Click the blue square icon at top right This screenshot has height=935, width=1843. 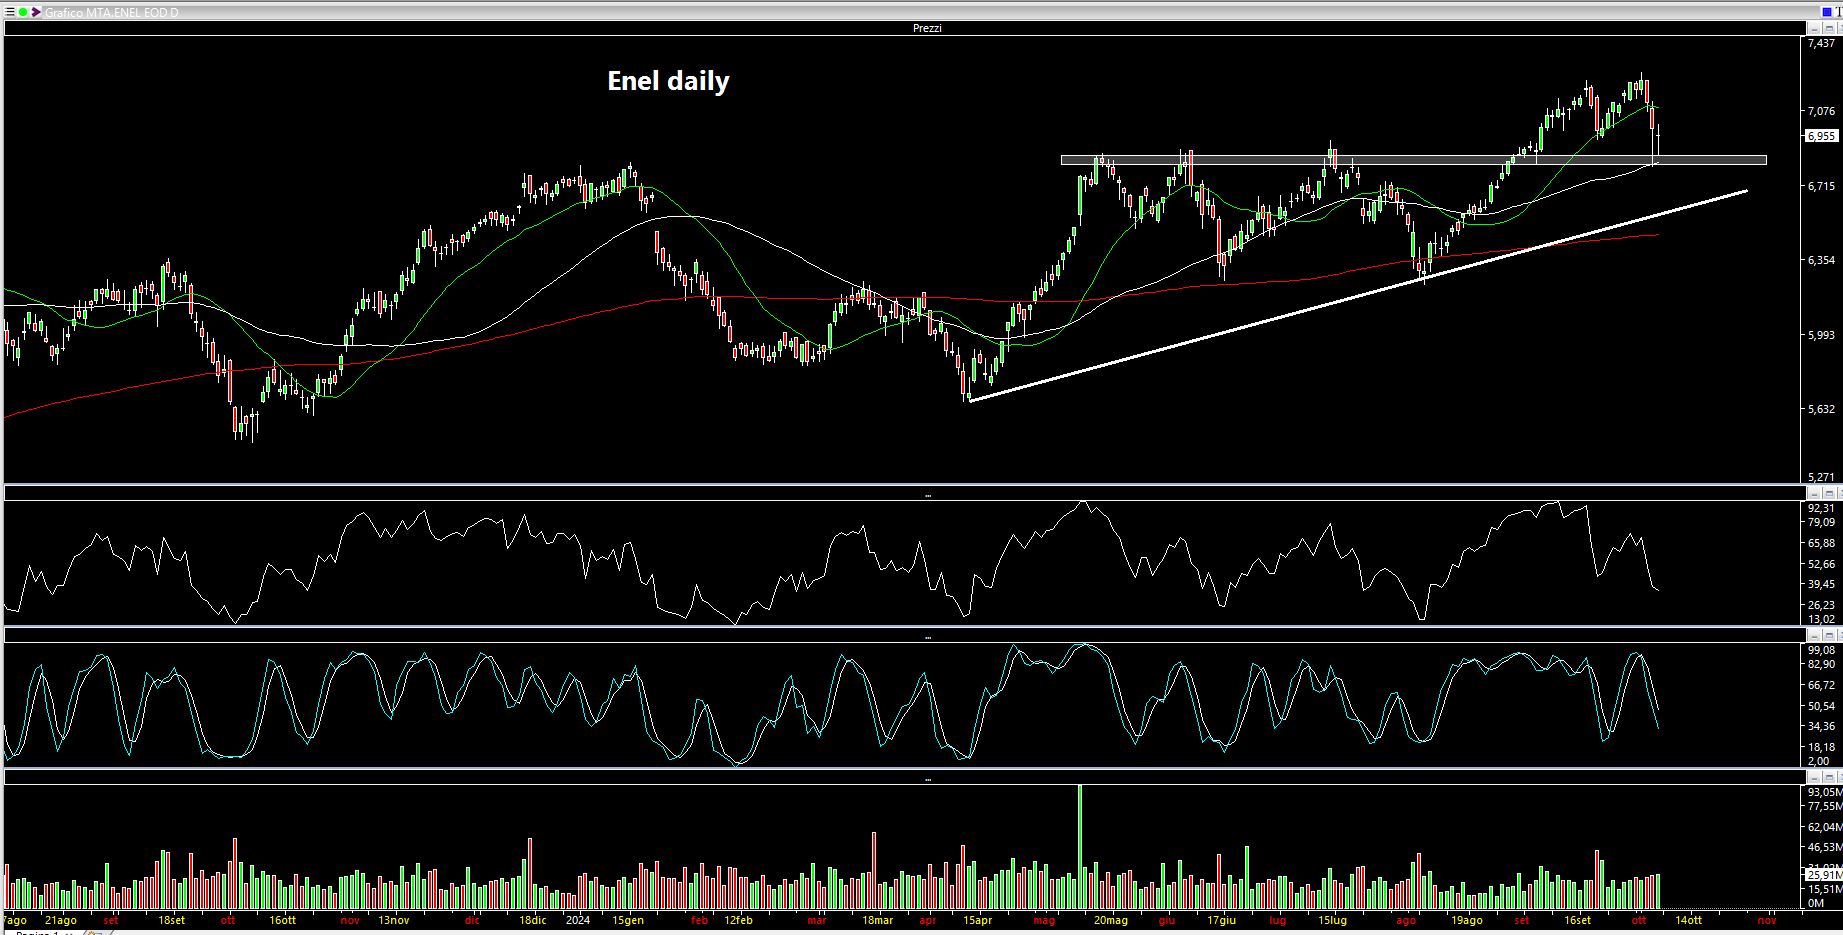[x=1827, y=12]
